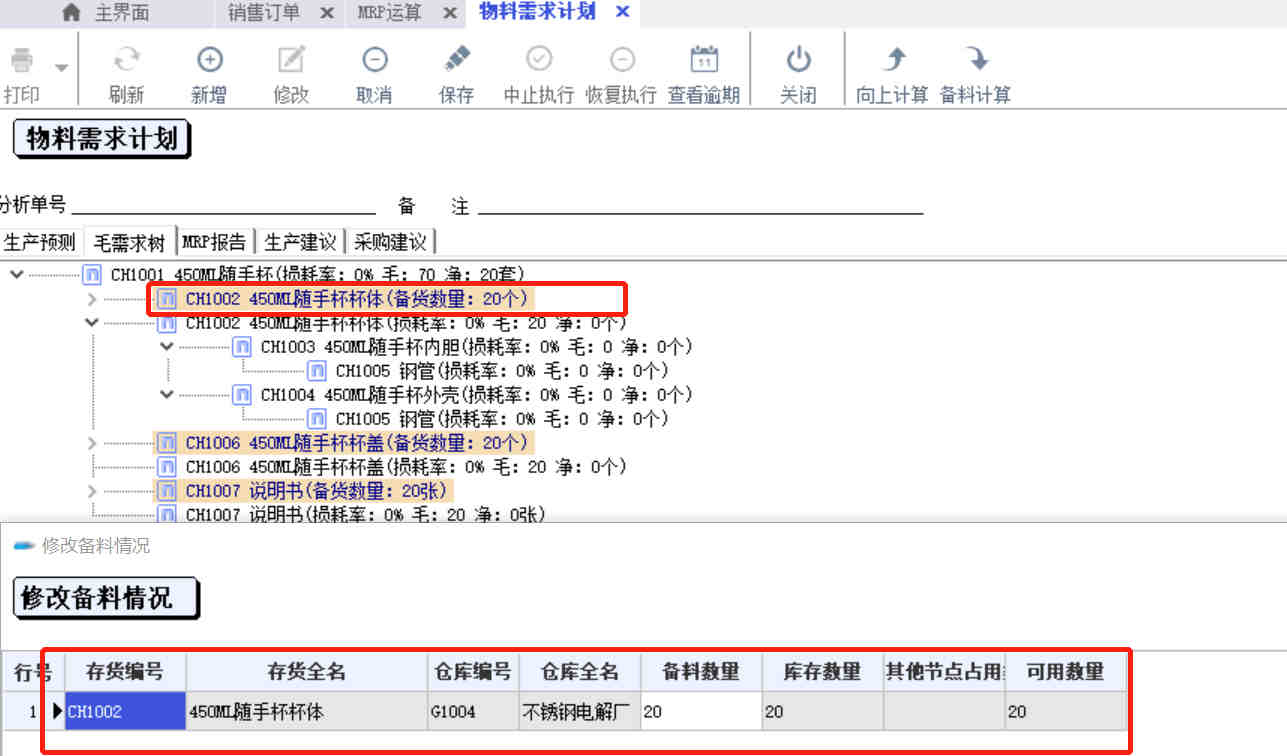Open the MRP报告 sub-tab
Screen dimensions: 1287x756
pos(214,242)
